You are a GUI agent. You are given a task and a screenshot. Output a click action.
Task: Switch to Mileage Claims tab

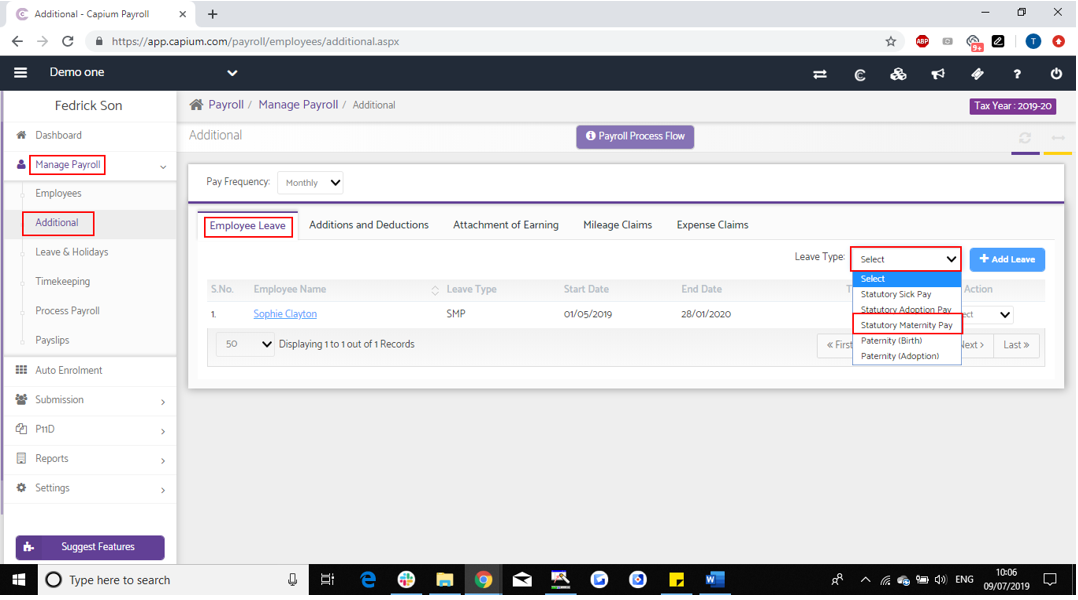point(617,225)
